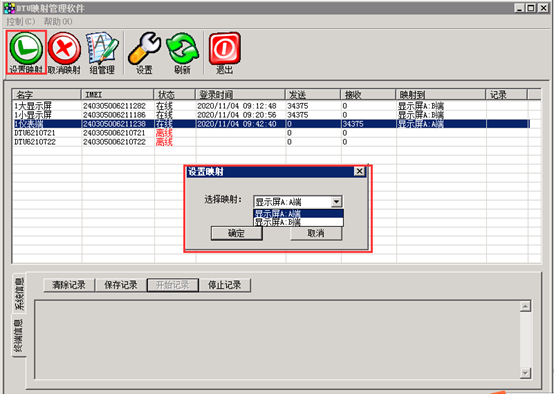Close the 设置映射 dialog
This screenshot has height=394, width=554.
[359, 171]
